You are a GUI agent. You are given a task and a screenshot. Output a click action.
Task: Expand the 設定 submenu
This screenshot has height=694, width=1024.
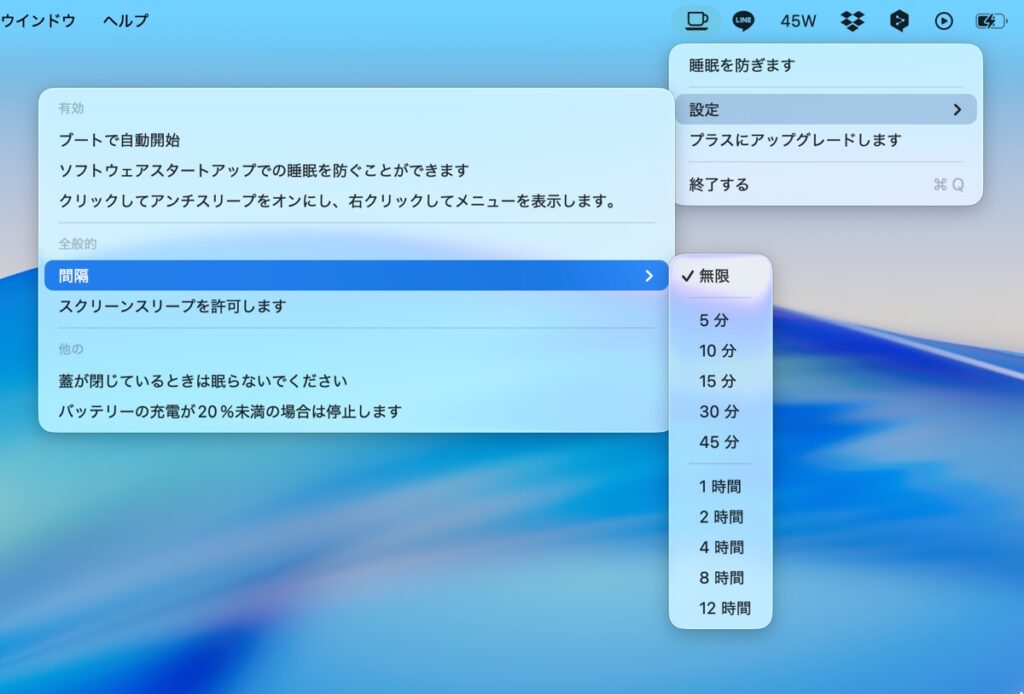(x=825, y=110)
